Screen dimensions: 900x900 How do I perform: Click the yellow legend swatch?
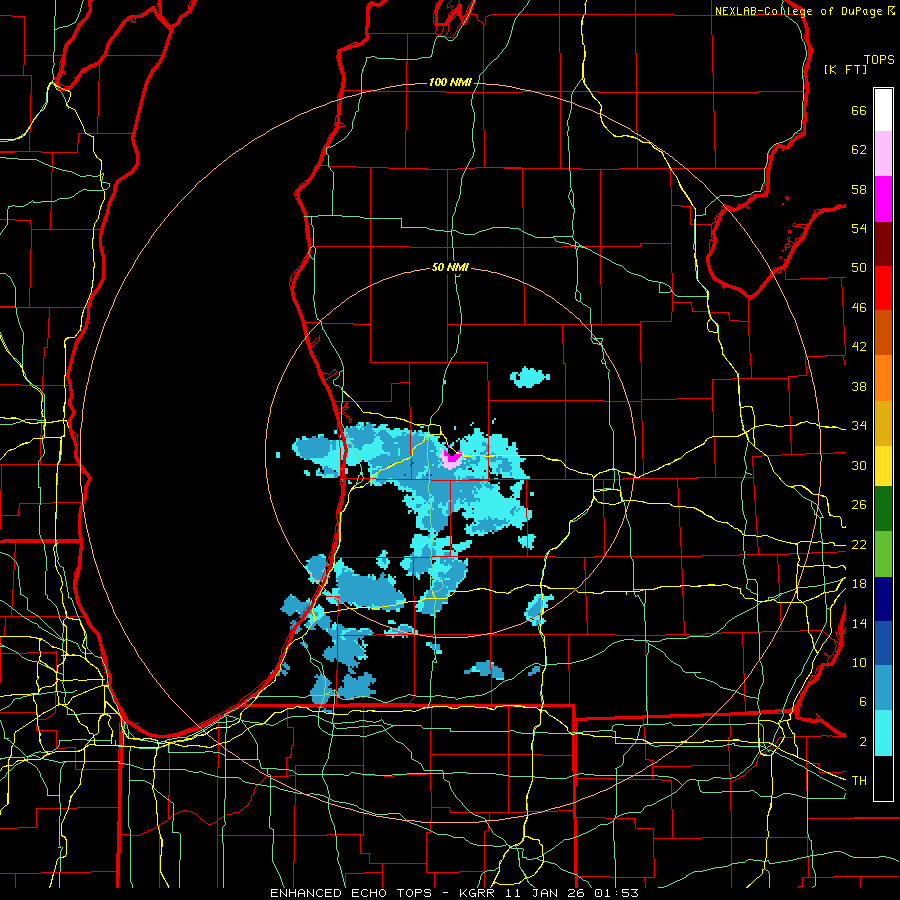[x=883, y=466]
